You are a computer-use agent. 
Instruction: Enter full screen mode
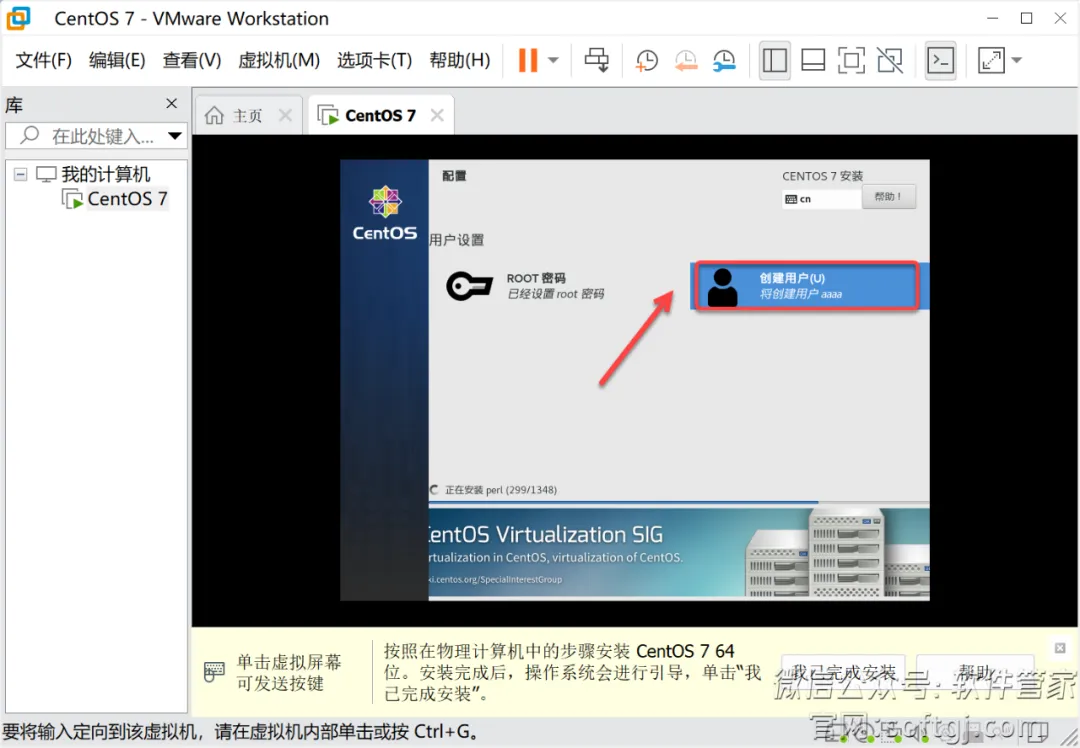[851, 61]
